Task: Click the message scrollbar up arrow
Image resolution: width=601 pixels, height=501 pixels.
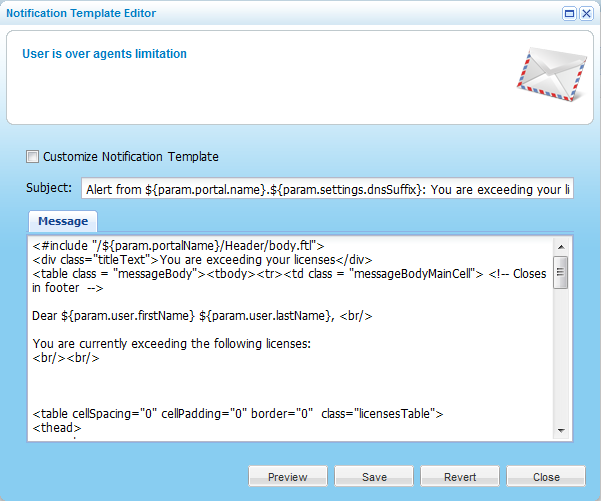Action: 561,247
